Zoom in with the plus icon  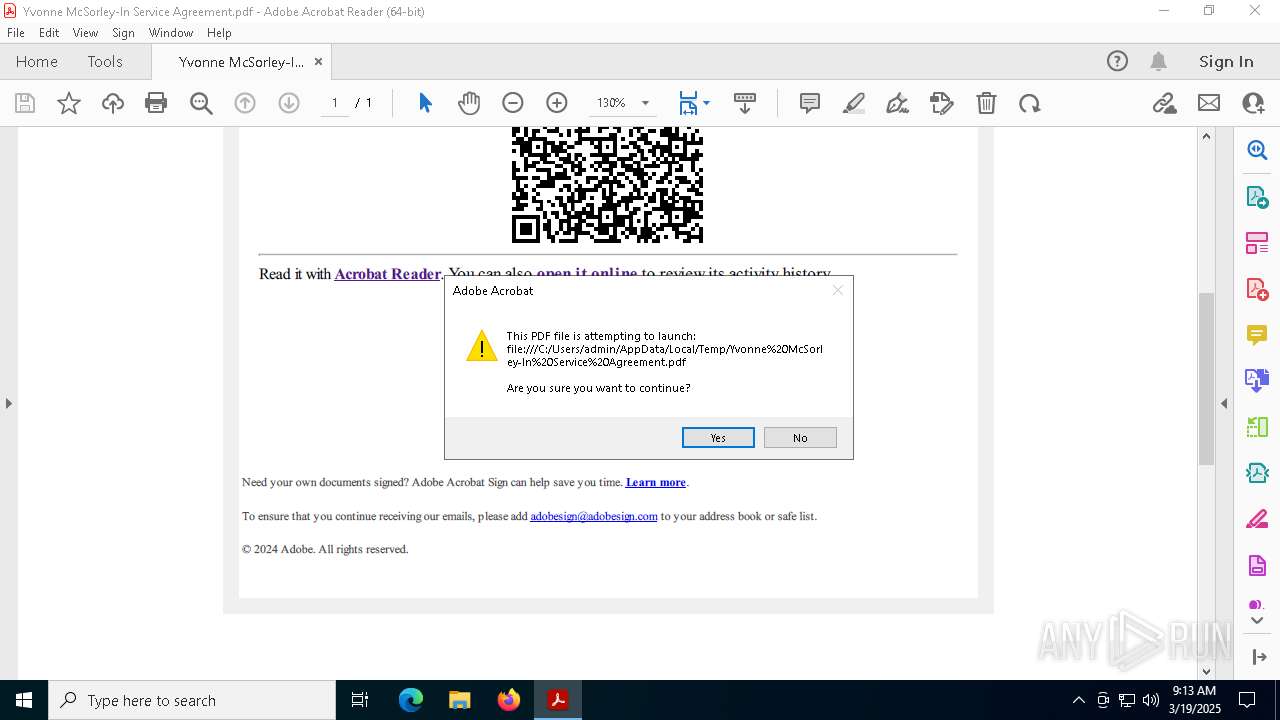click(x=557, y=103)
